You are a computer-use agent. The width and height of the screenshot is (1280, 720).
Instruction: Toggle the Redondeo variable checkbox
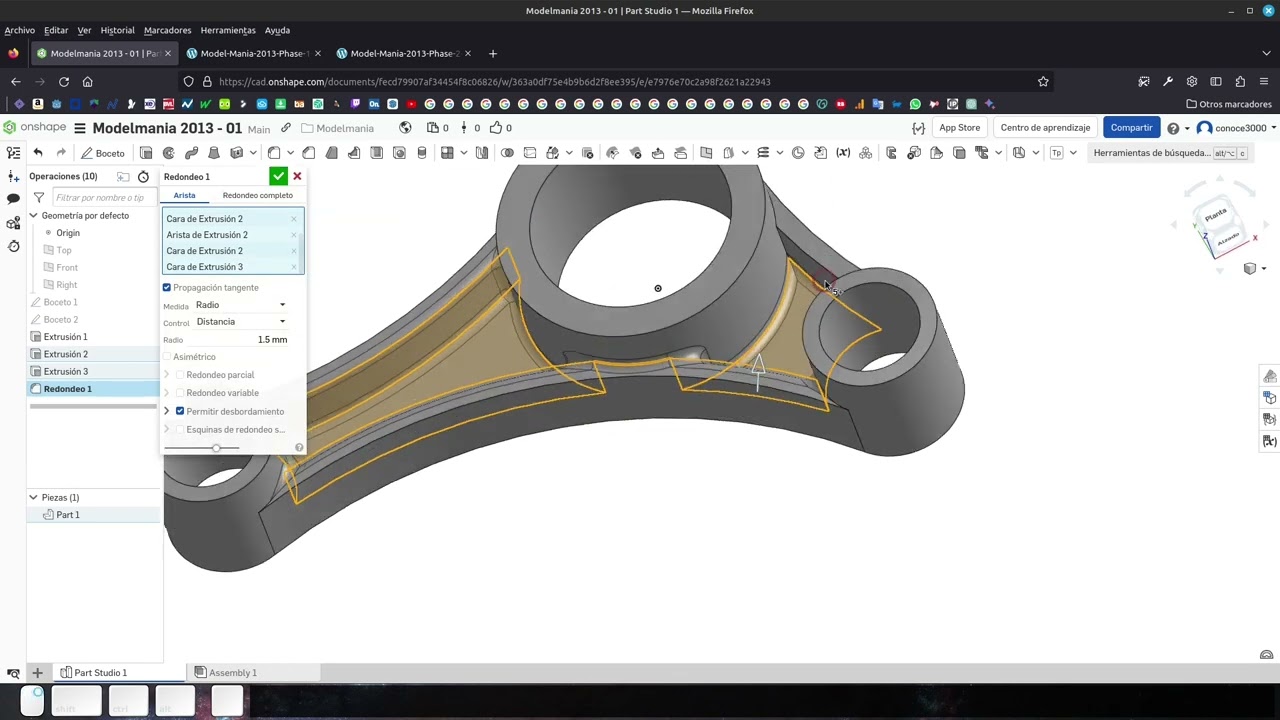pos(180,393)
